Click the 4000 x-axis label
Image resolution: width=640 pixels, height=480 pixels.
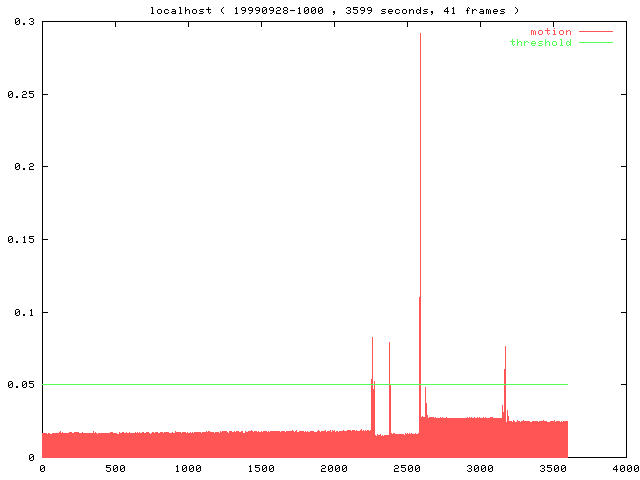[x=626, y=468]
